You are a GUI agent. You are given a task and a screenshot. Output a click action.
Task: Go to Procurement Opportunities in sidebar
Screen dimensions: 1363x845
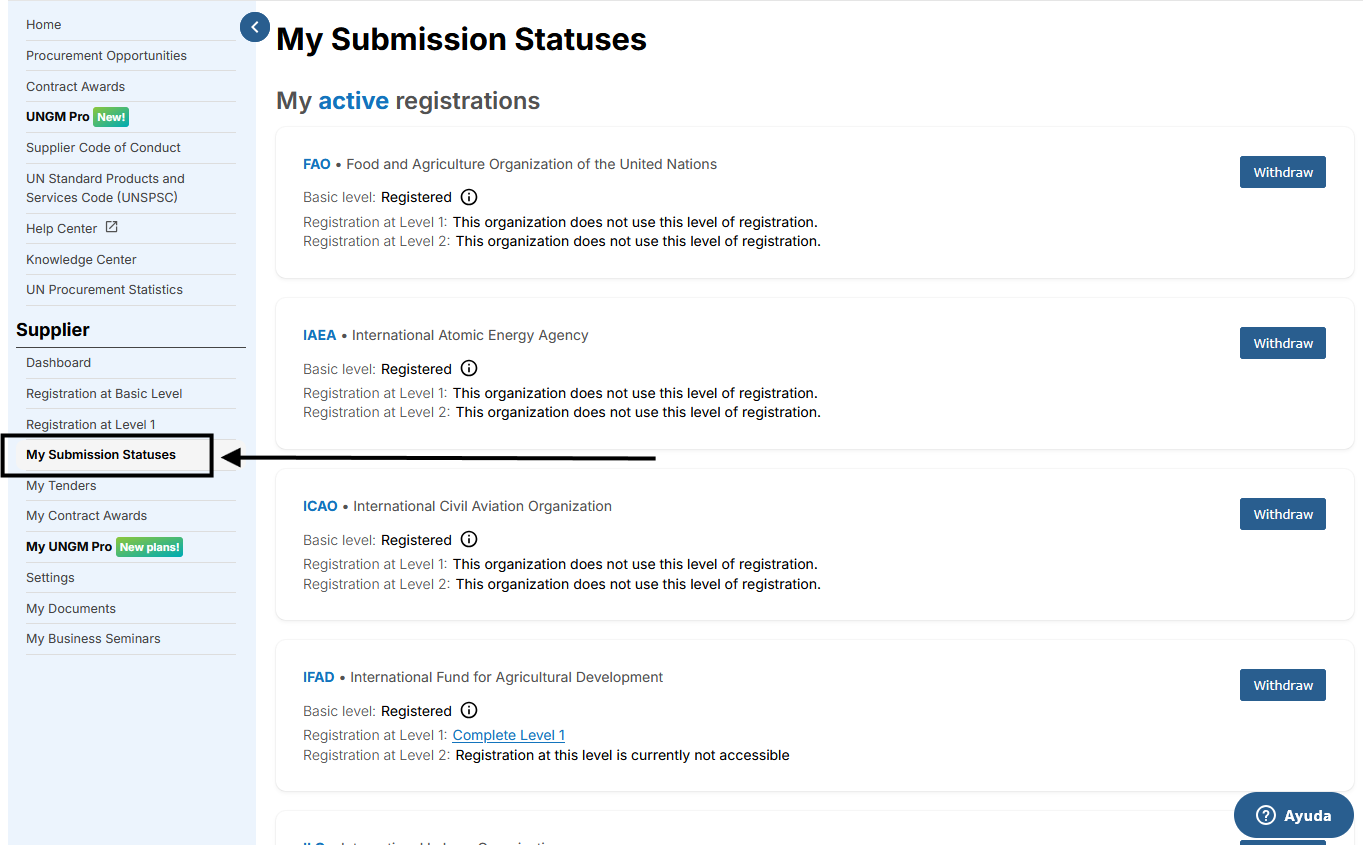[106, 55]
